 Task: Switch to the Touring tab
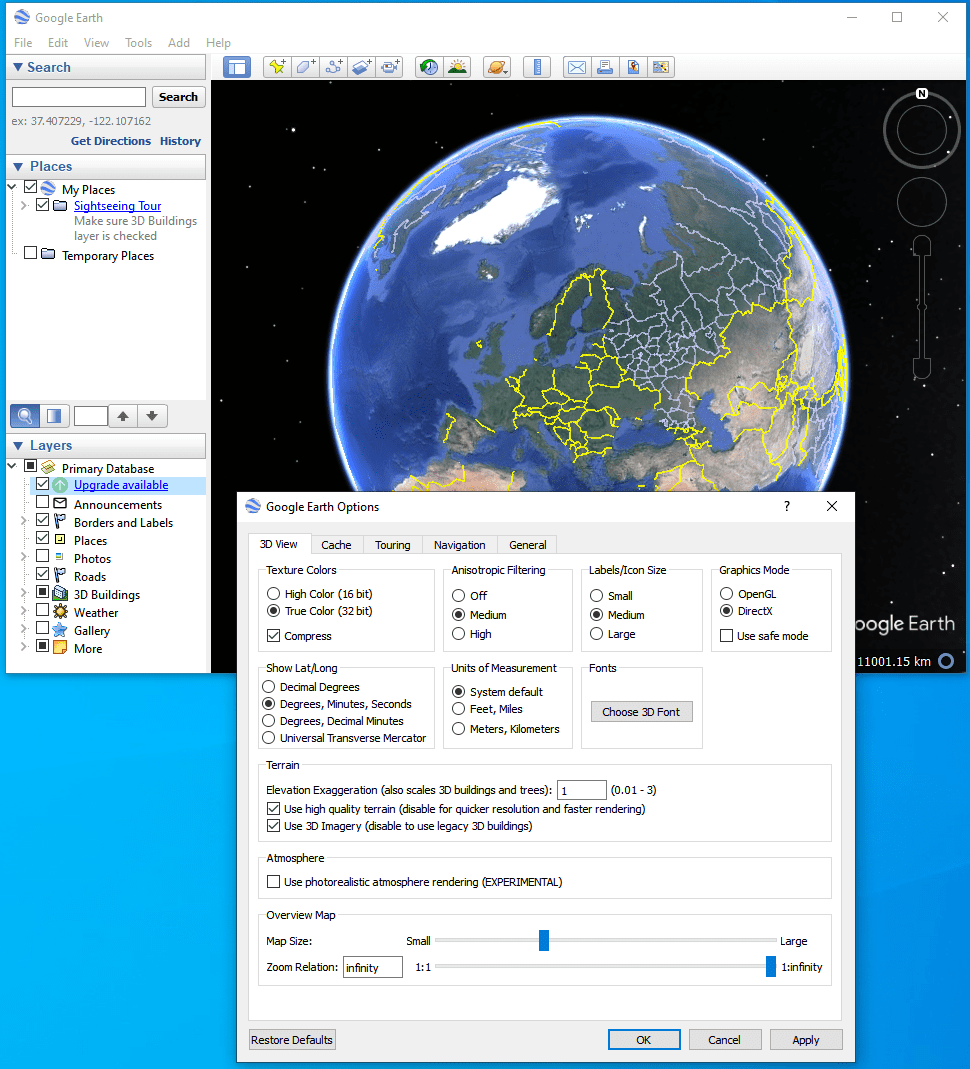[x=393, y=545]
